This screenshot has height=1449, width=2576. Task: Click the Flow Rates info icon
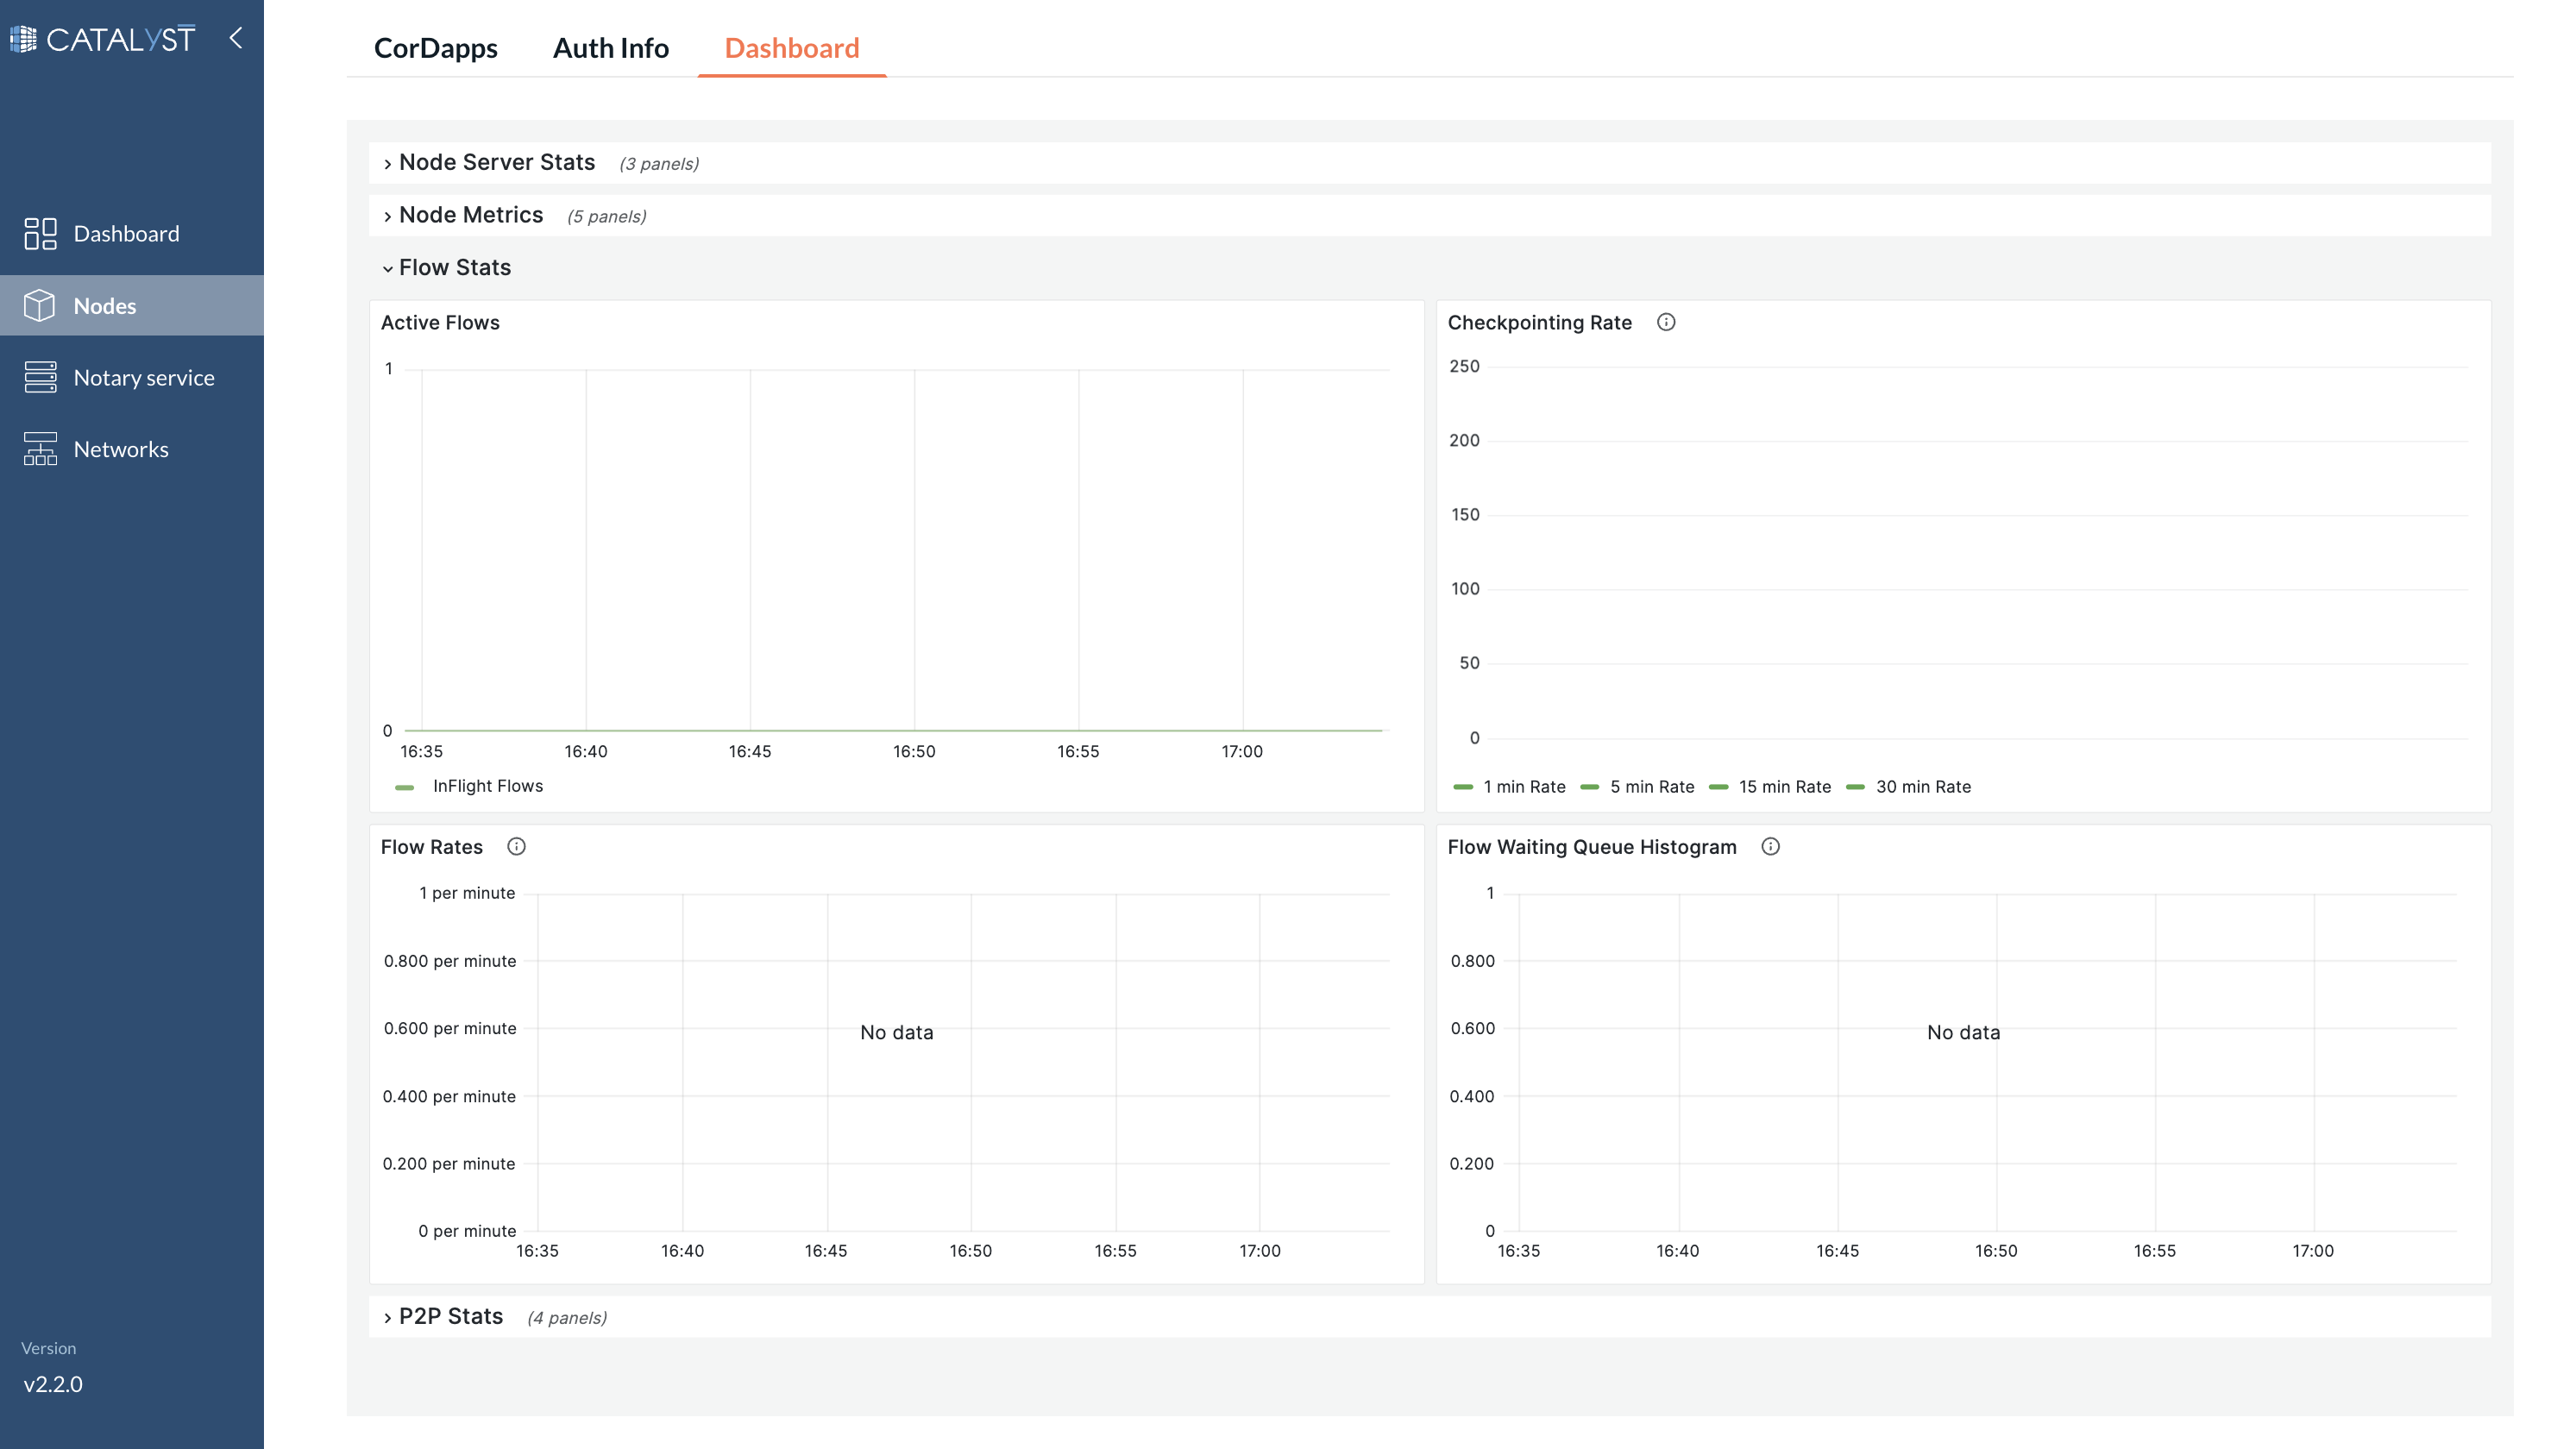click(517, 847)
